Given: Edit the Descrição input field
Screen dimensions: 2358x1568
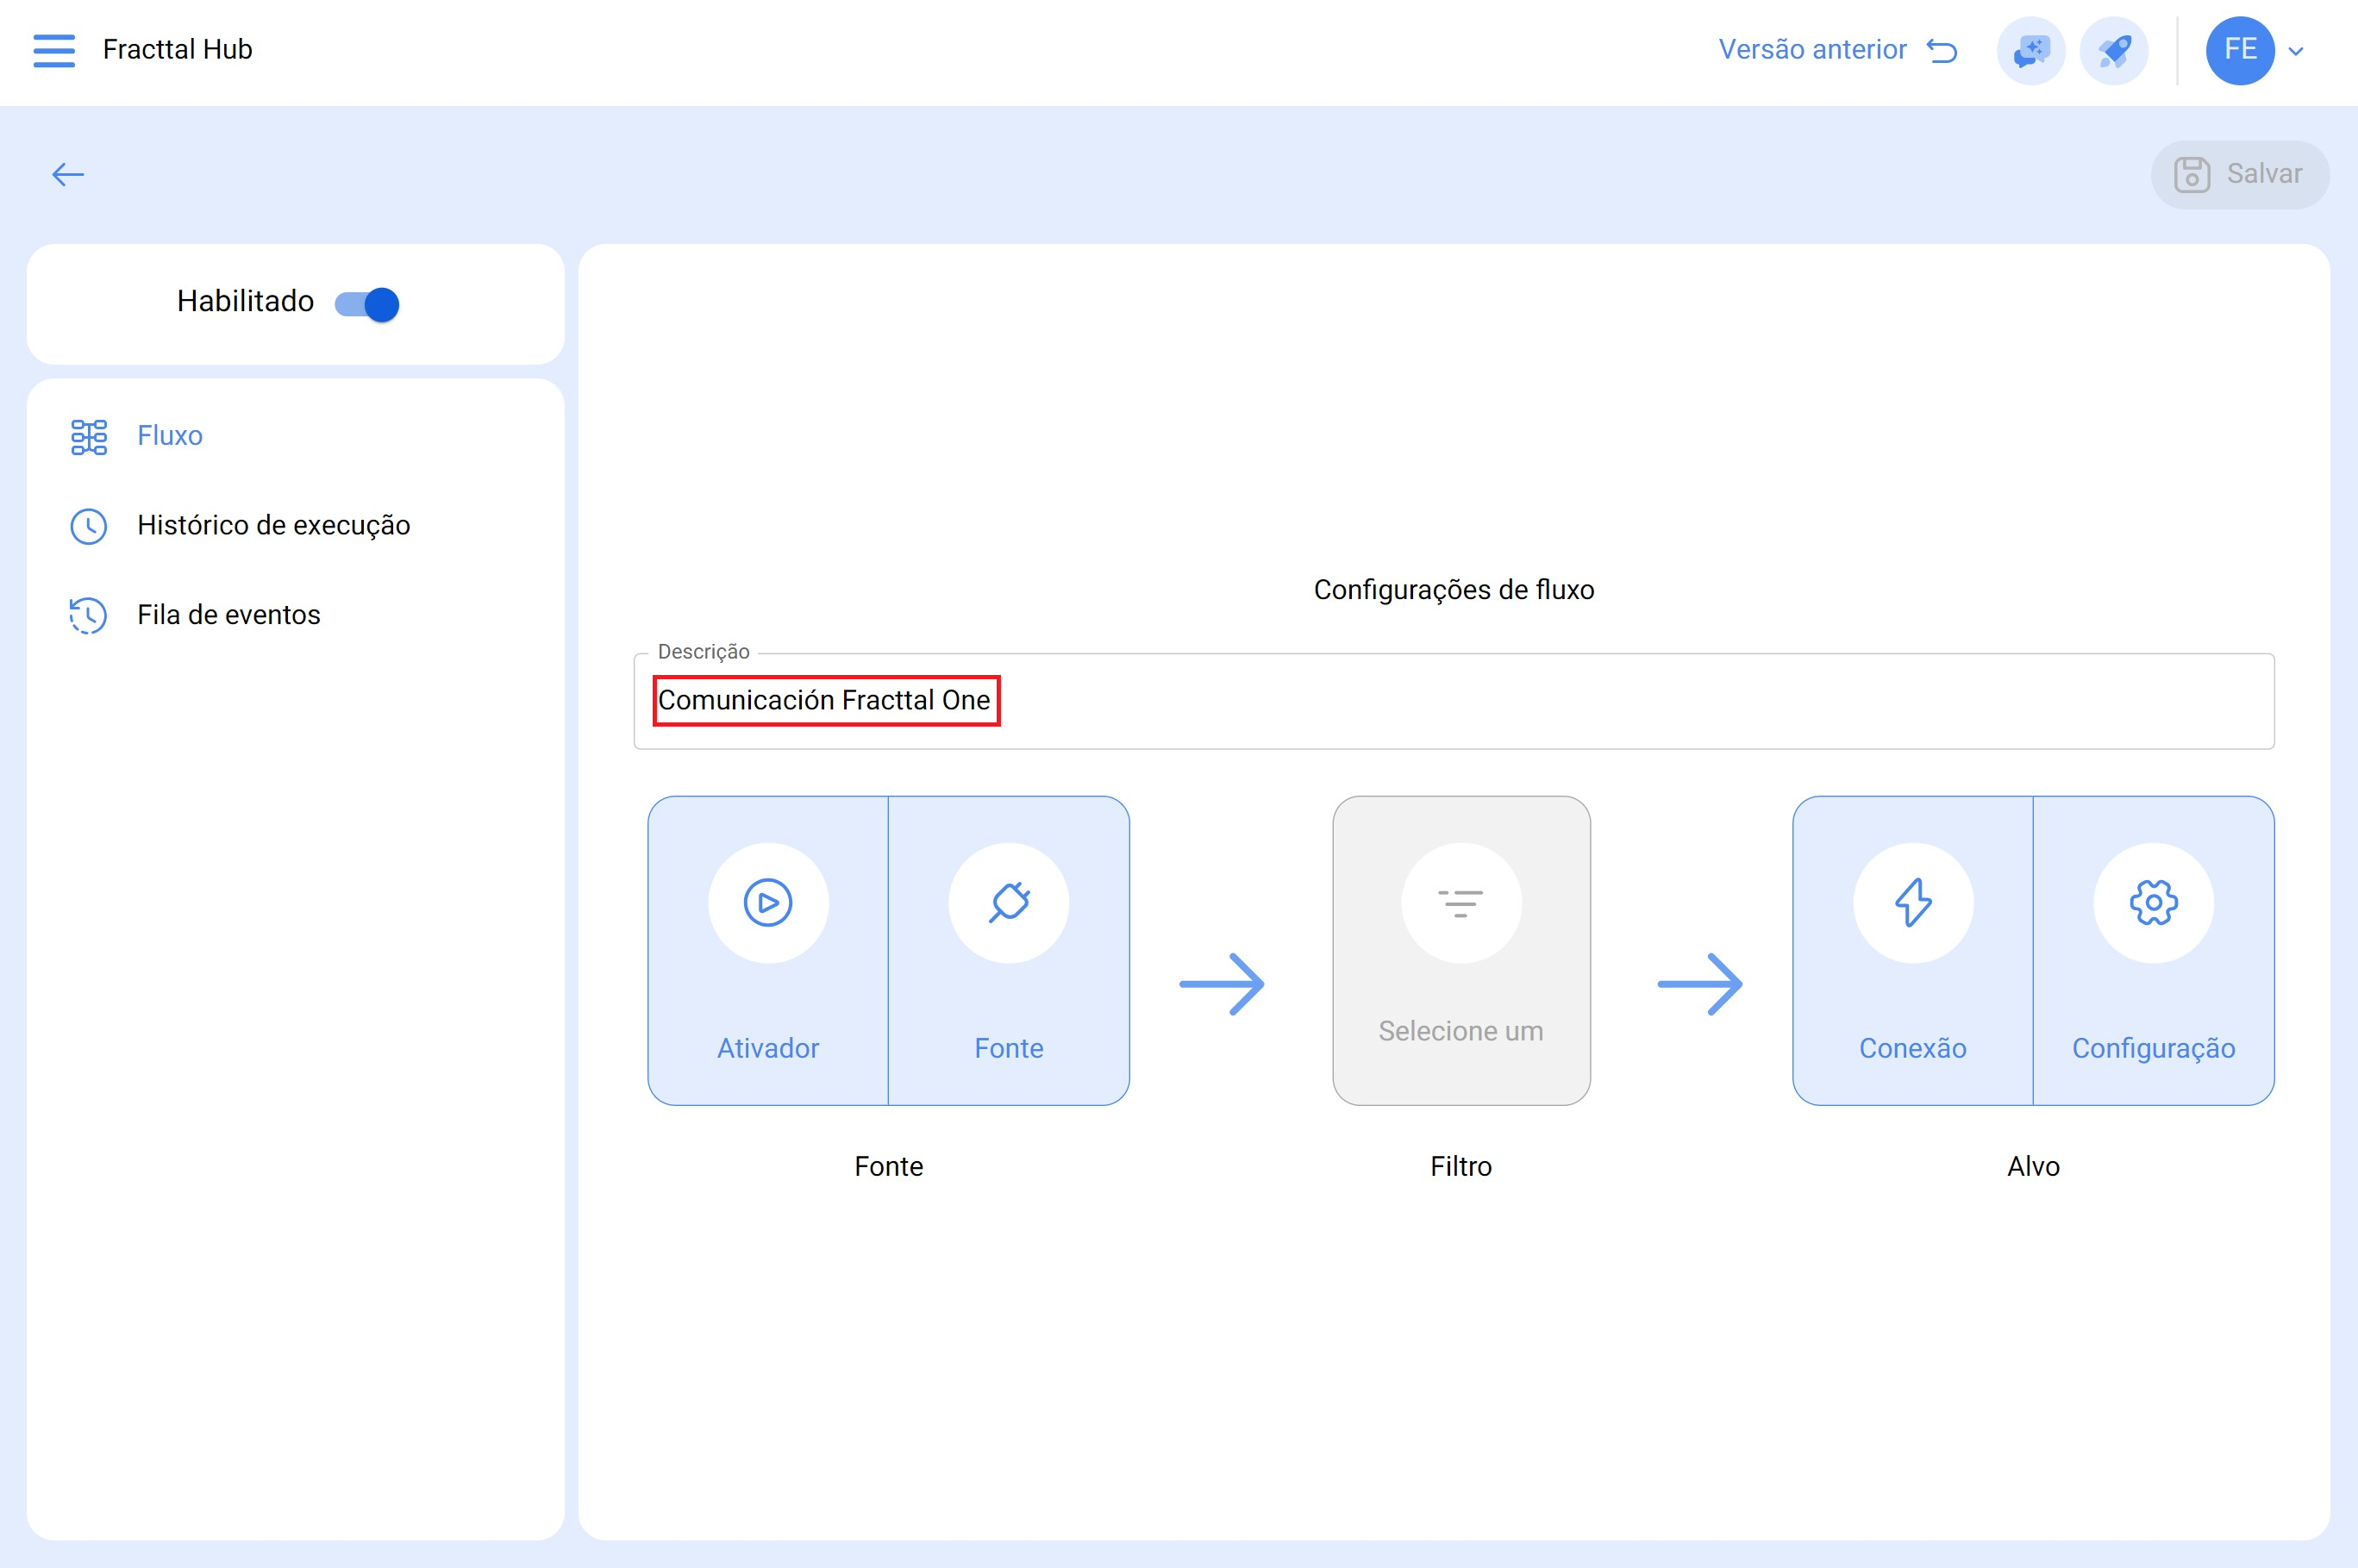Looking at the screenshot, I should 1454,701.
